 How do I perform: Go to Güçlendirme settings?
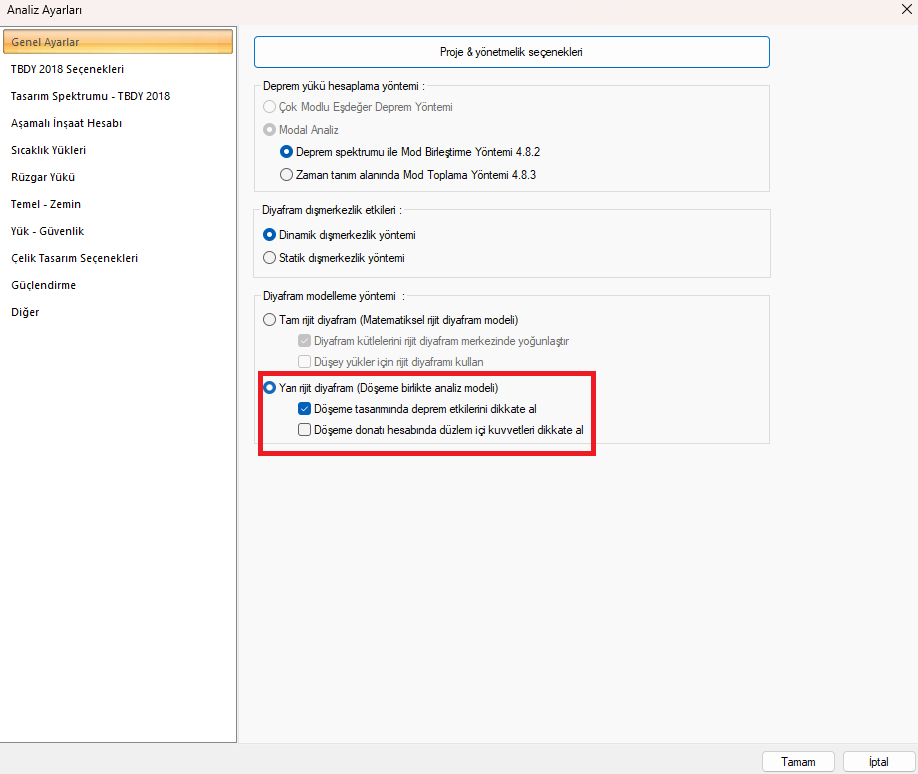(x=43, y=285)
